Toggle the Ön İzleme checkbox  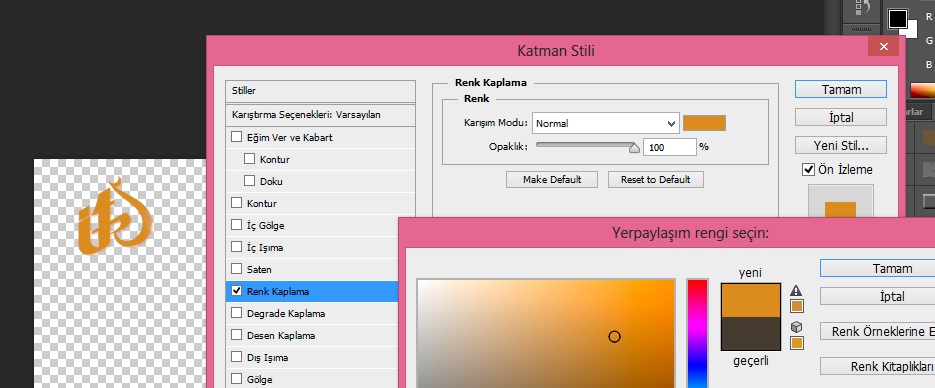pos(808,170)
